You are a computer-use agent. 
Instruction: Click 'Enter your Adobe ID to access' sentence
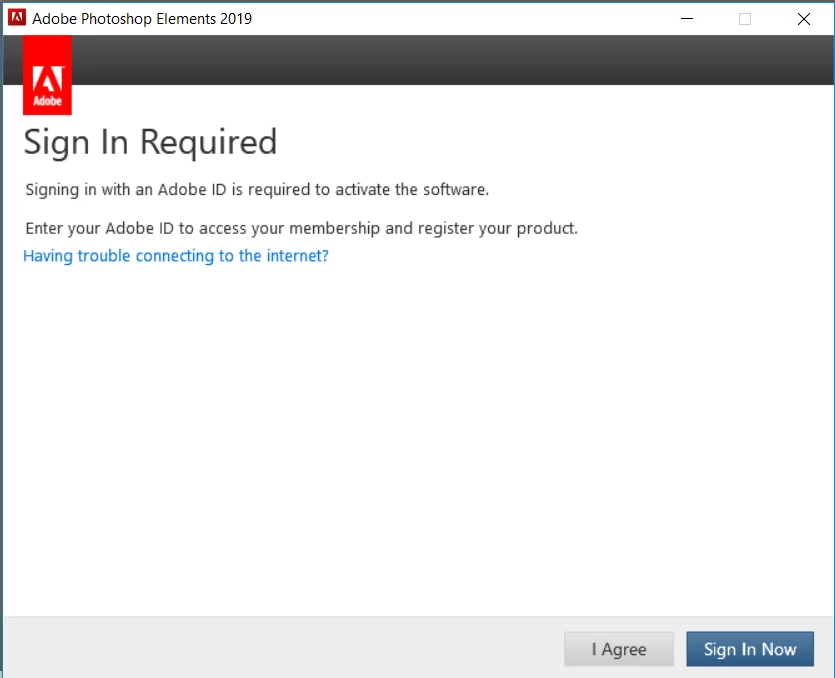(x=301, y=228)
